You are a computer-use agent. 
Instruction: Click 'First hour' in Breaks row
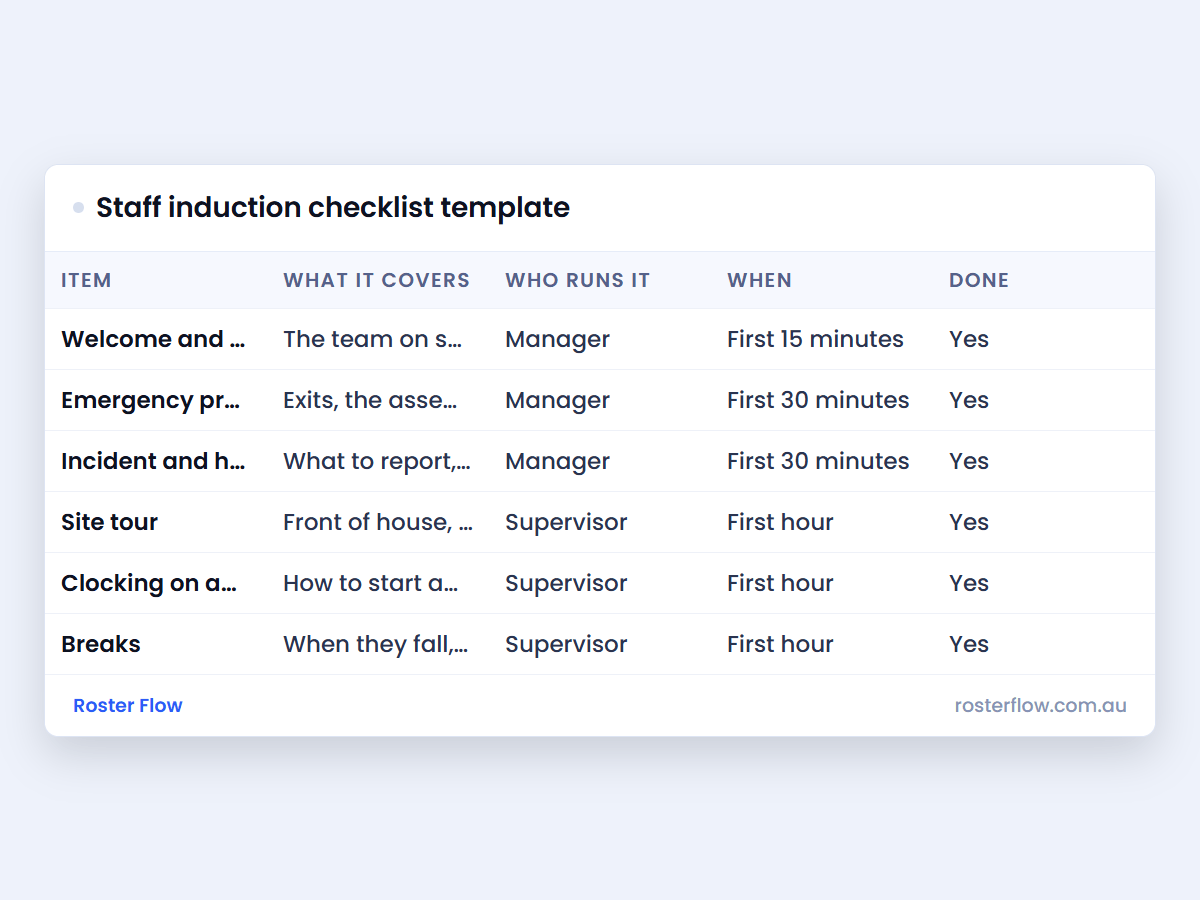[x=780, y=644]
